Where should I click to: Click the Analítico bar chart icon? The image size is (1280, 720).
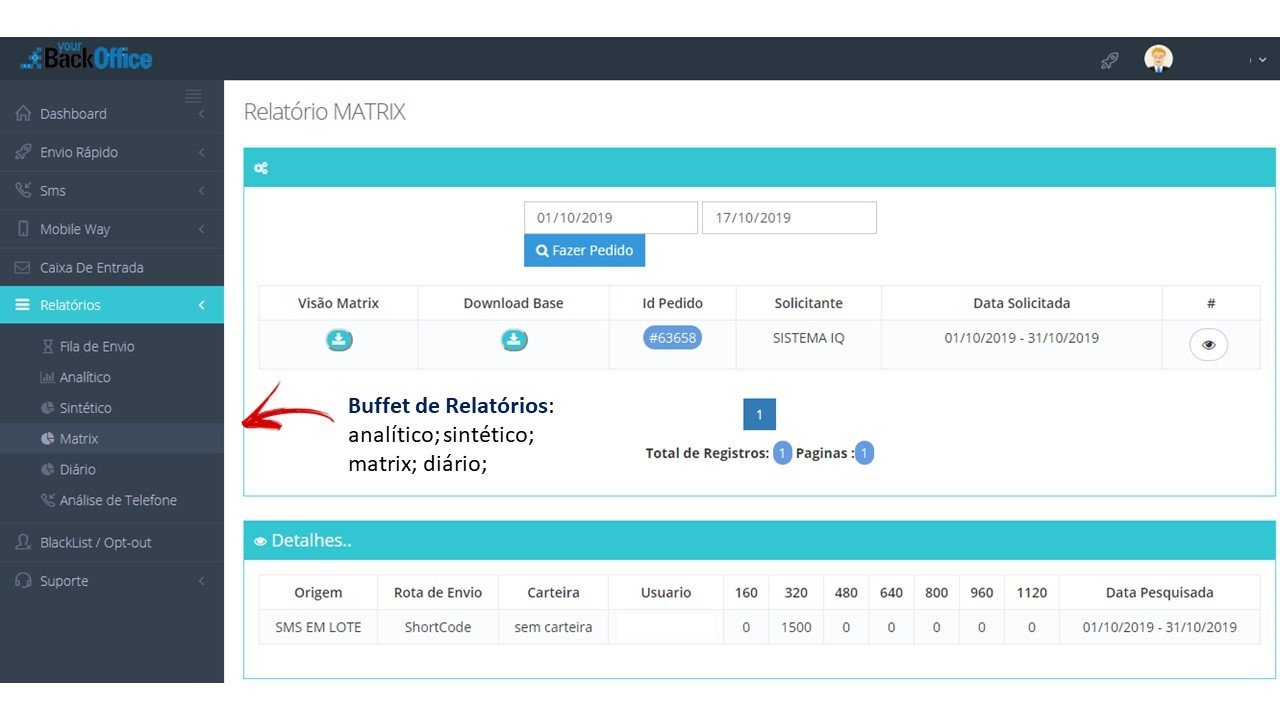[47, 377]
